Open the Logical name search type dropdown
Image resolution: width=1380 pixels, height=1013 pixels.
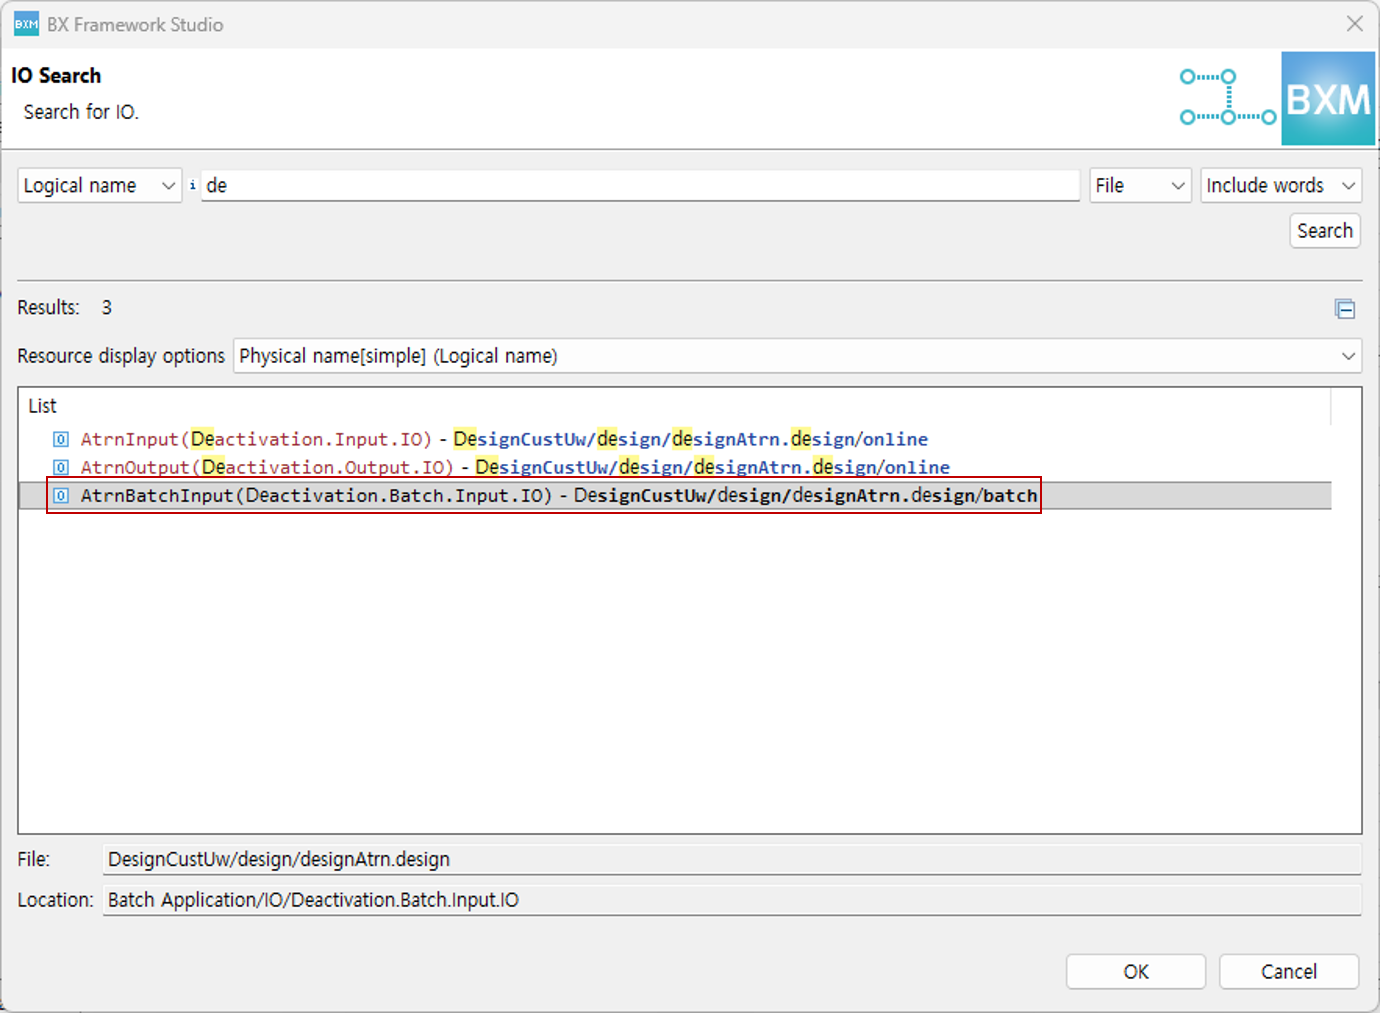pyautogui.click(x=99, y=186)
